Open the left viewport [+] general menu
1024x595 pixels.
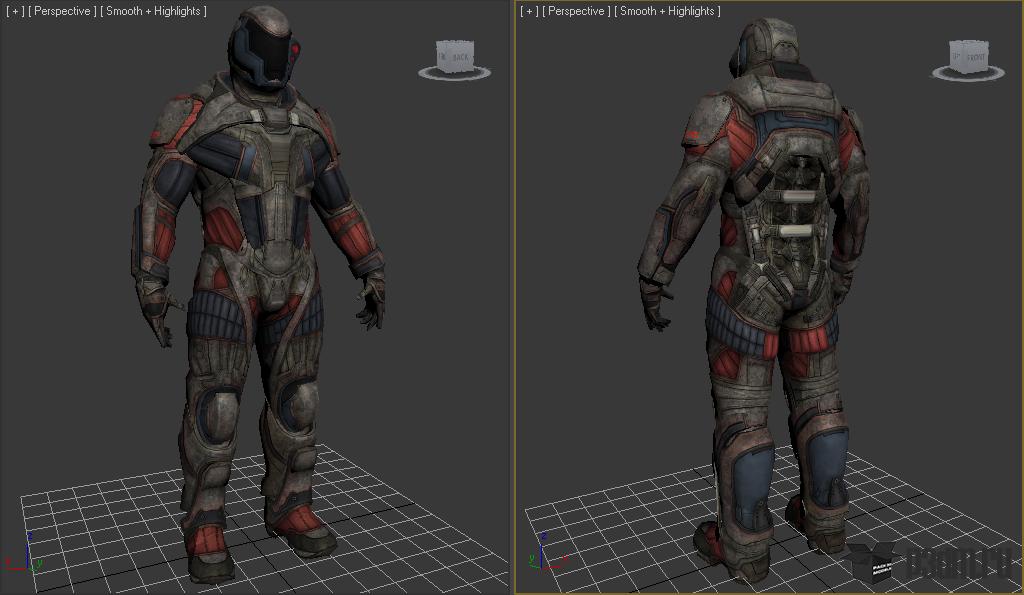(x=15, y=11)
